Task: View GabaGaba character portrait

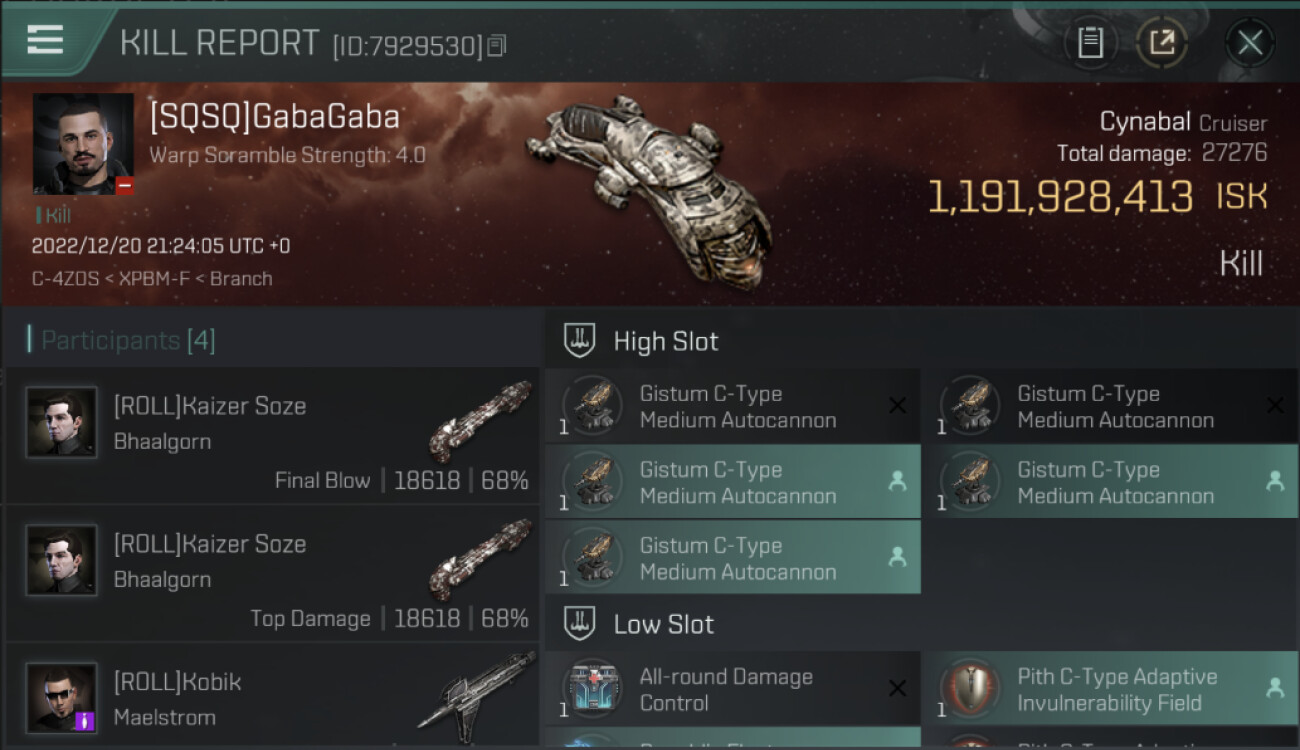Action: (x=83, y=144)
